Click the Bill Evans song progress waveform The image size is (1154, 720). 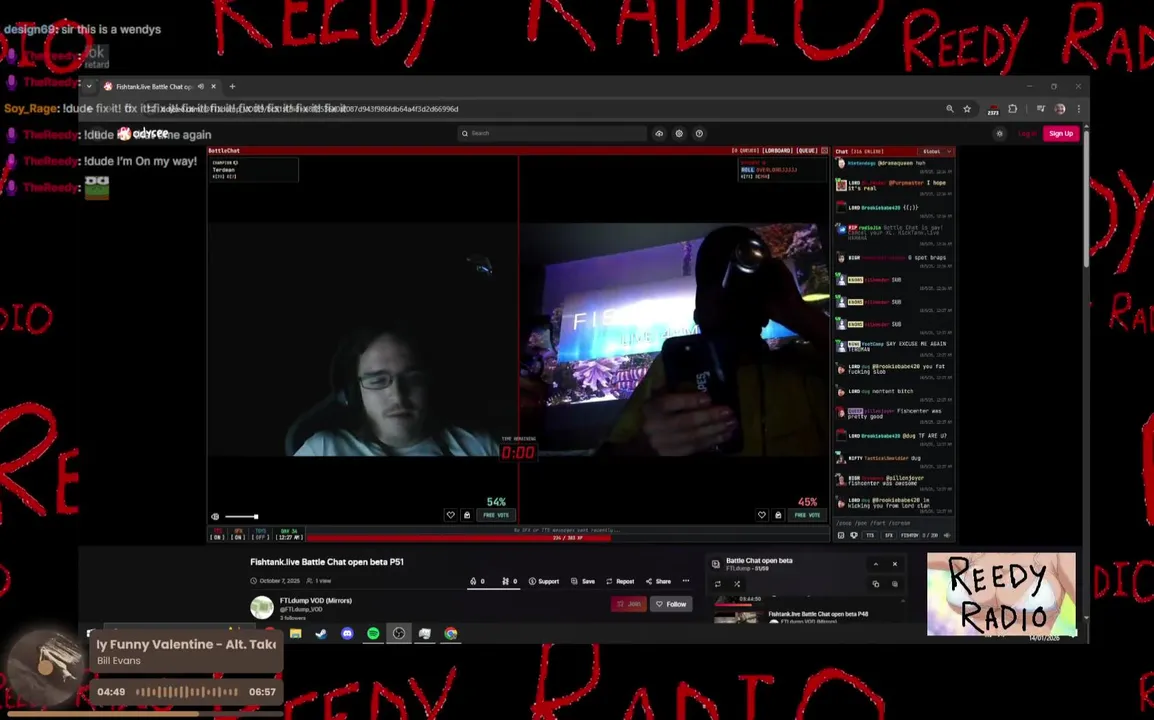click(x=187, y=691)
